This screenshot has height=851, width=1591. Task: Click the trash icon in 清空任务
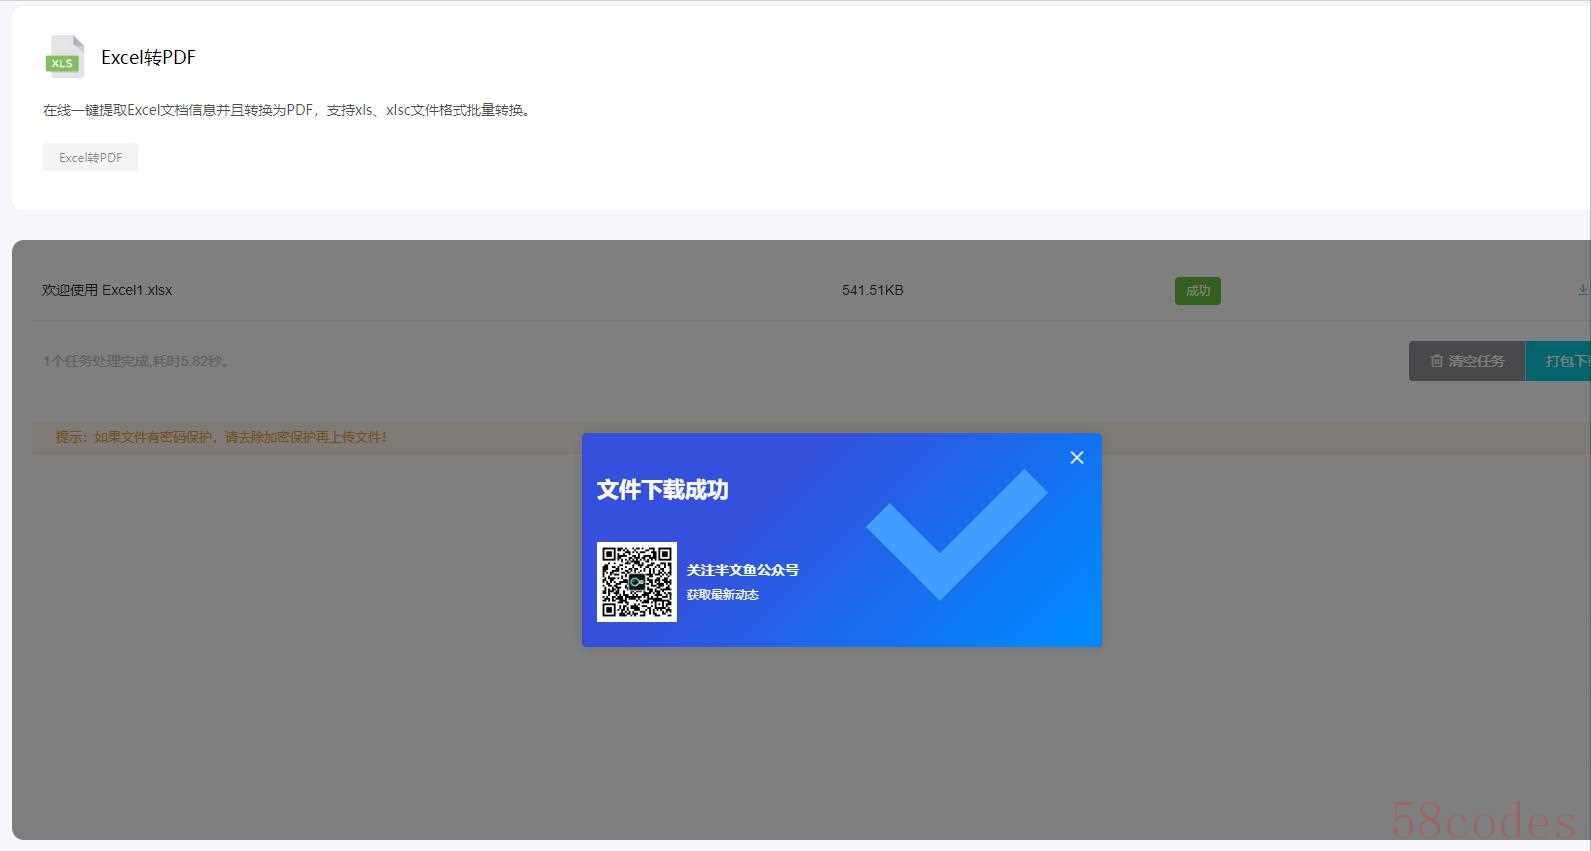[x=1436, y=361]
